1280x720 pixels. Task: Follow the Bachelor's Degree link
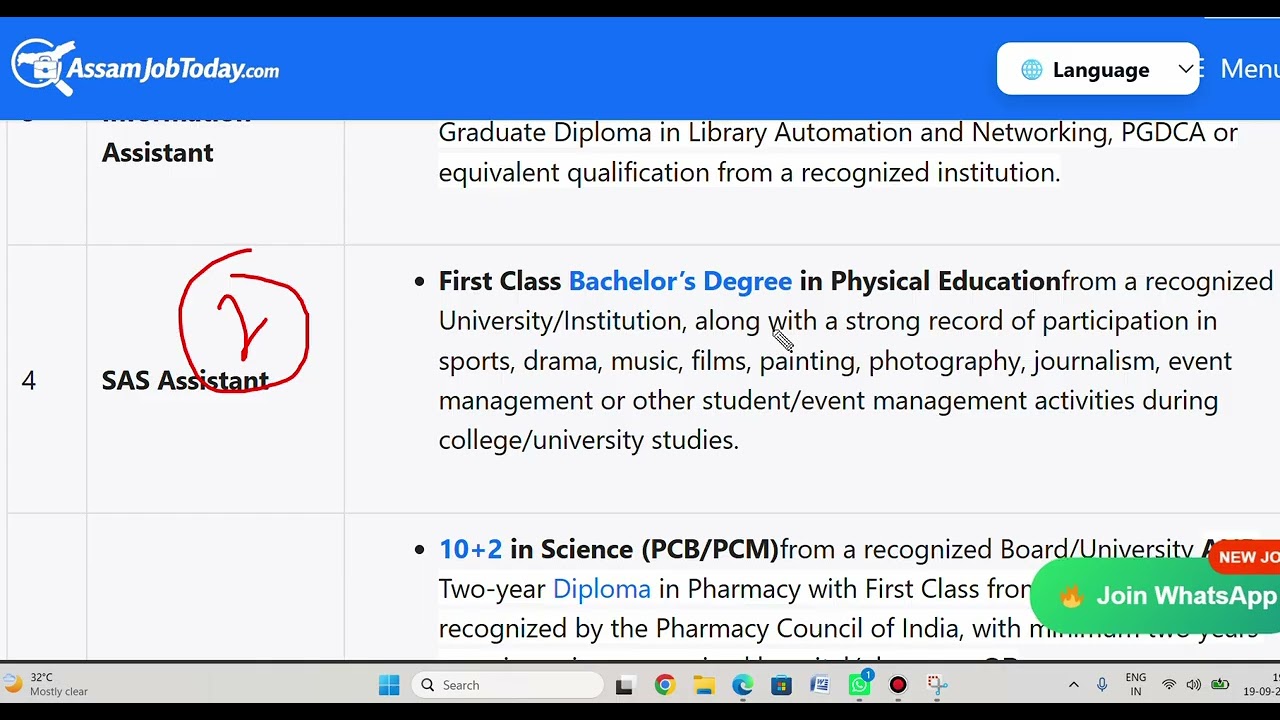pos(680,281)
